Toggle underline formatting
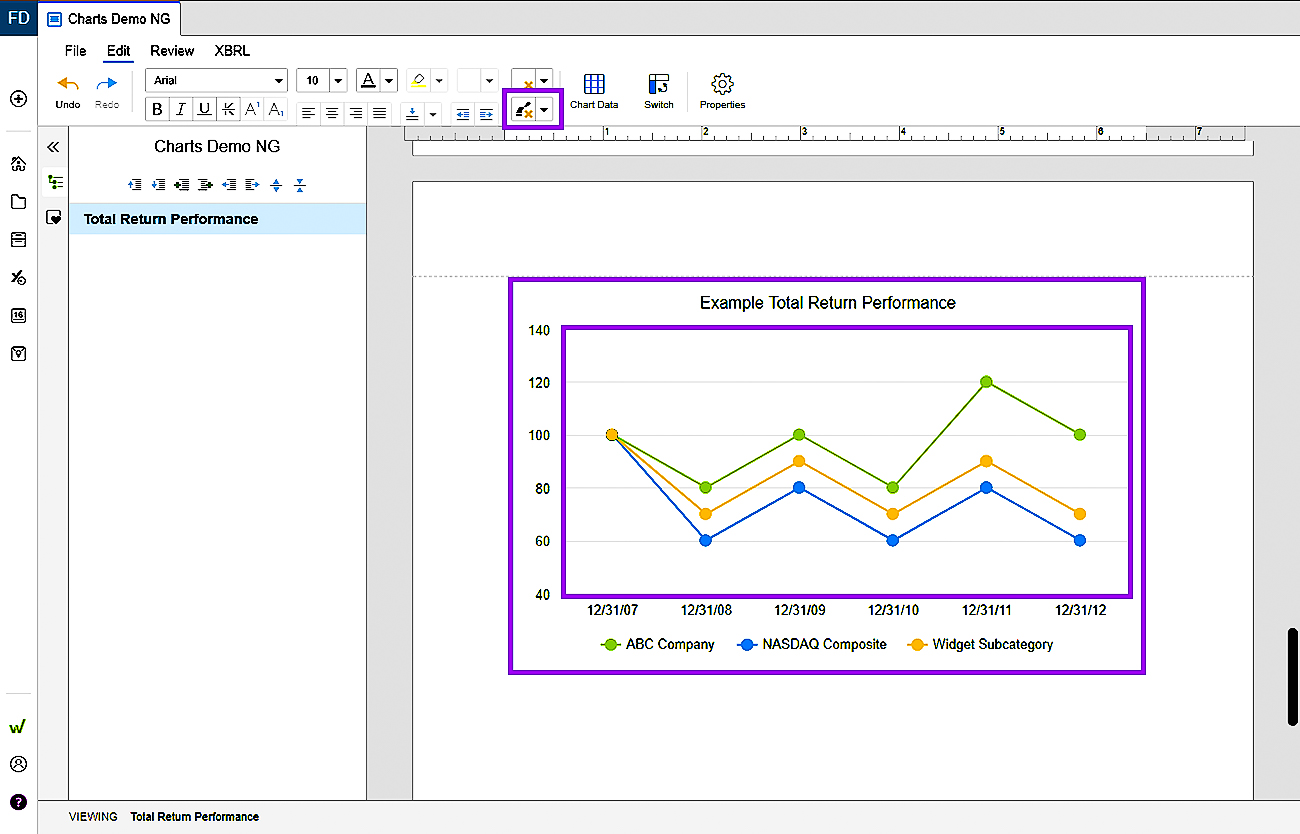 (x=205, y=110)
